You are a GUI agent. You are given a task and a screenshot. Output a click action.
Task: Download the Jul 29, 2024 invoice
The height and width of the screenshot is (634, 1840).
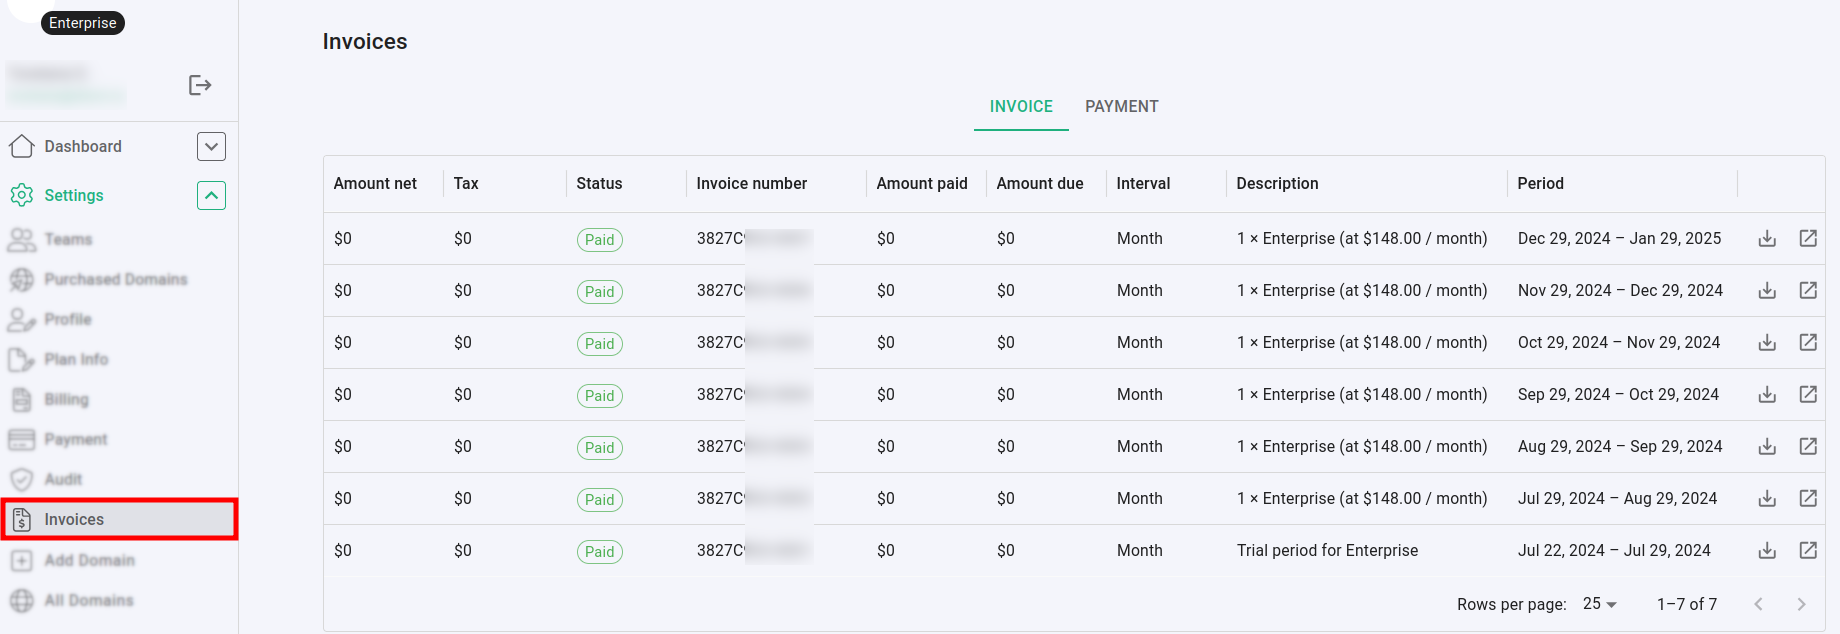click(1767, 499)
